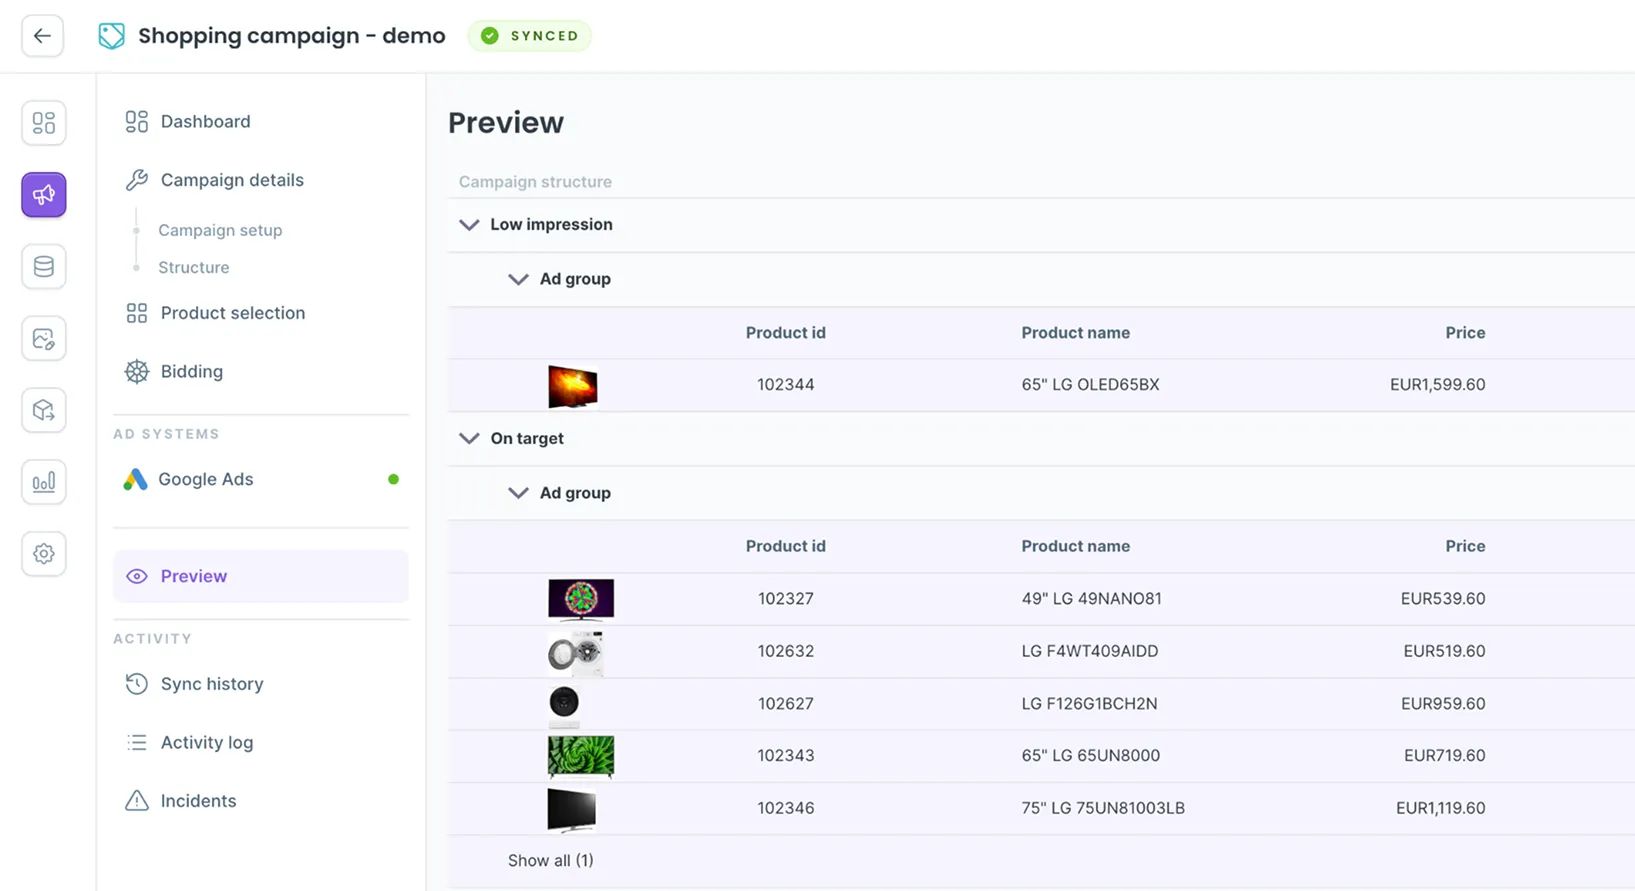
Task: Collapse the Low impression group chevron
Action: click(469, 225)
